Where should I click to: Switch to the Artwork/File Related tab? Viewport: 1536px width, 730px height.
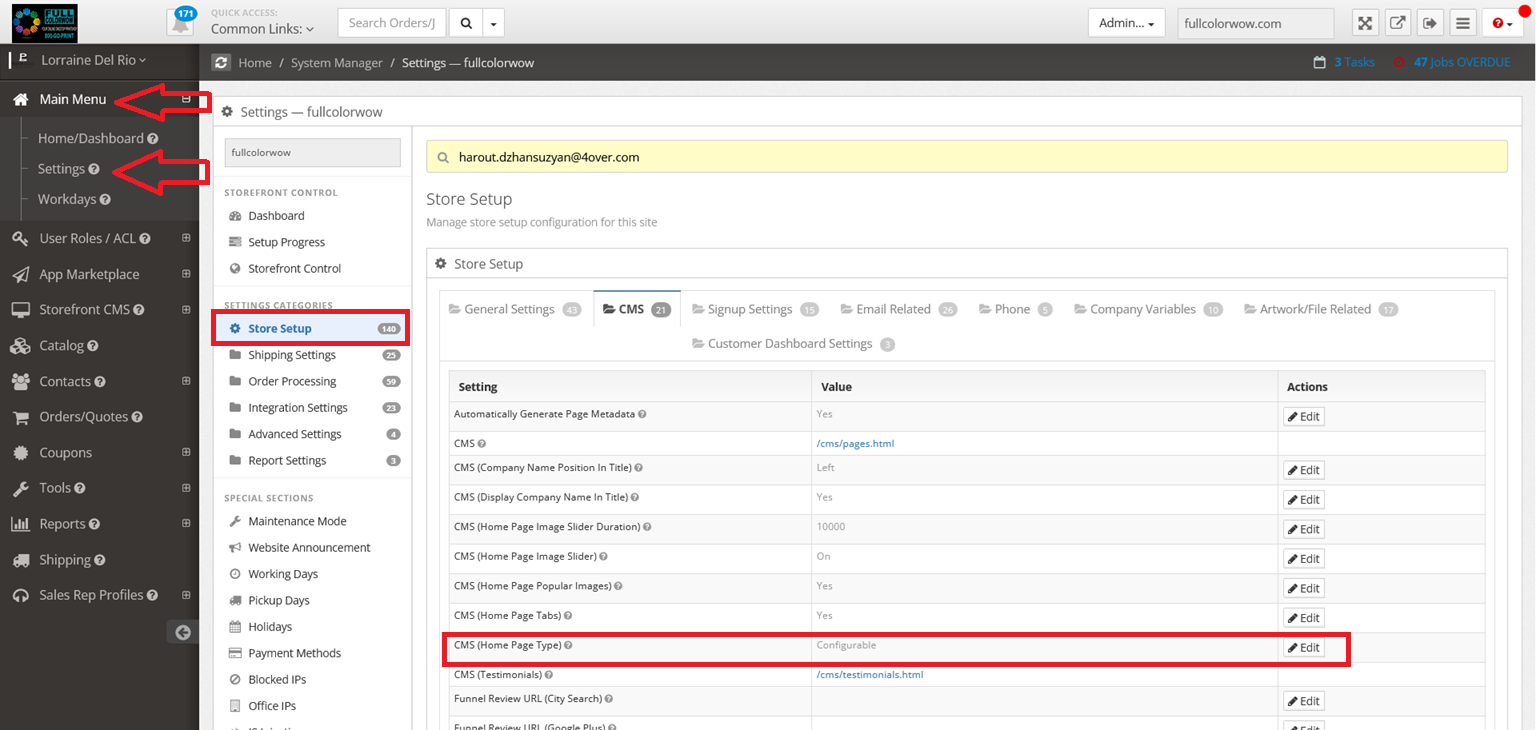pos(1321,309)
